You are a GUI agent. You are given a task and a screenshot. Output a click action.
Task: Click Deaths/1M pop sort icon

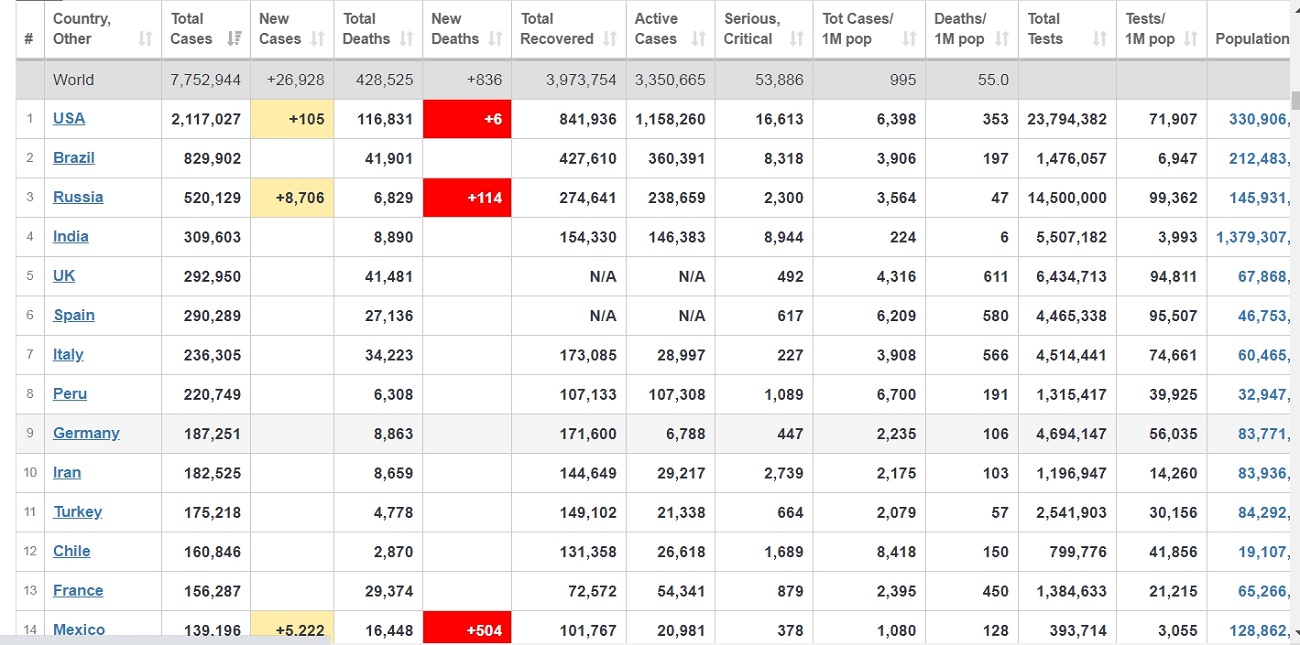pos(1002,39)
